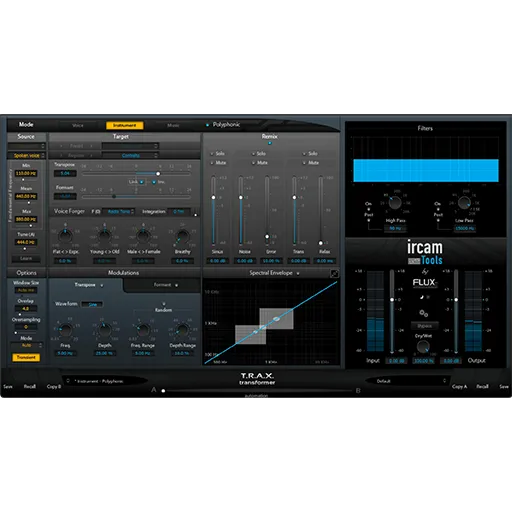Toggle Mute for the Sinus channel
This screenshot has height=512, width=512.
212,163
